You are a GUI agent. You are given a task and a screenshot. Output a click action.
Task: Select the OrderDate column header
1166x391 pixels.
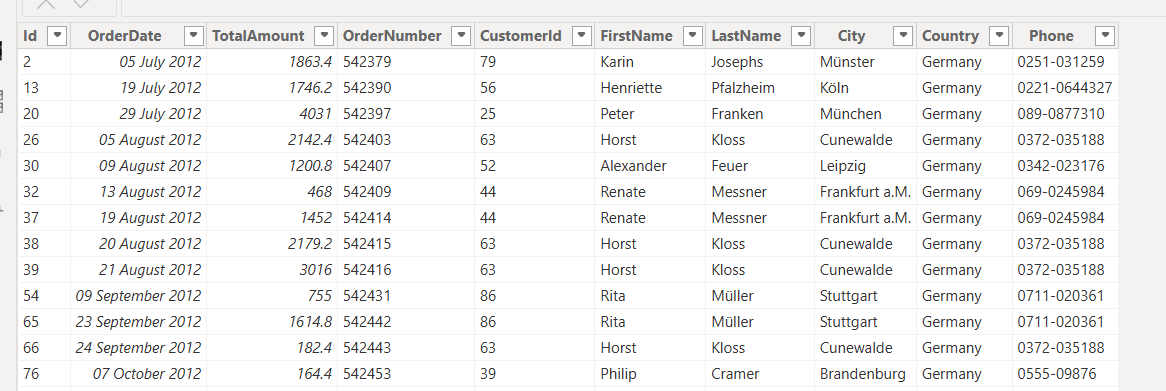(124, 36)
